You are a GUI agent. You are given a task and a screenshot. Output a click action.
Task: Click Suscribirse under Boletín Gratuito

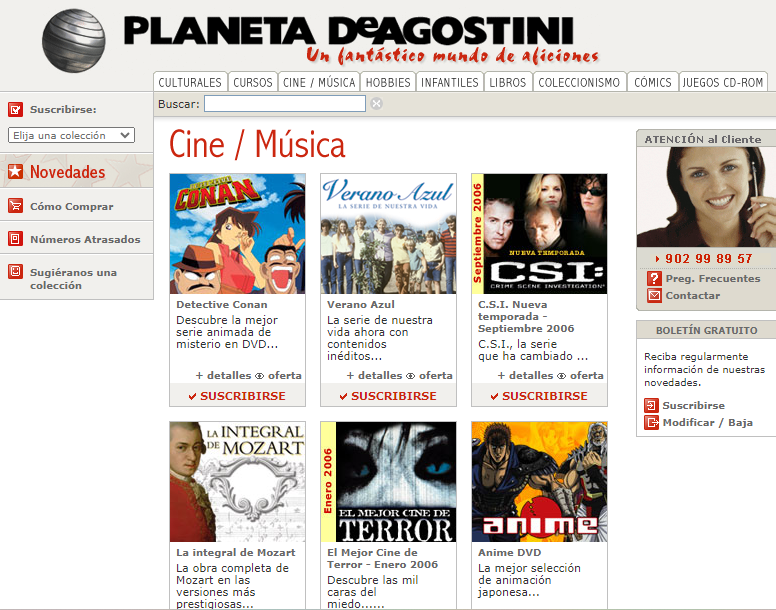[693, 405]
